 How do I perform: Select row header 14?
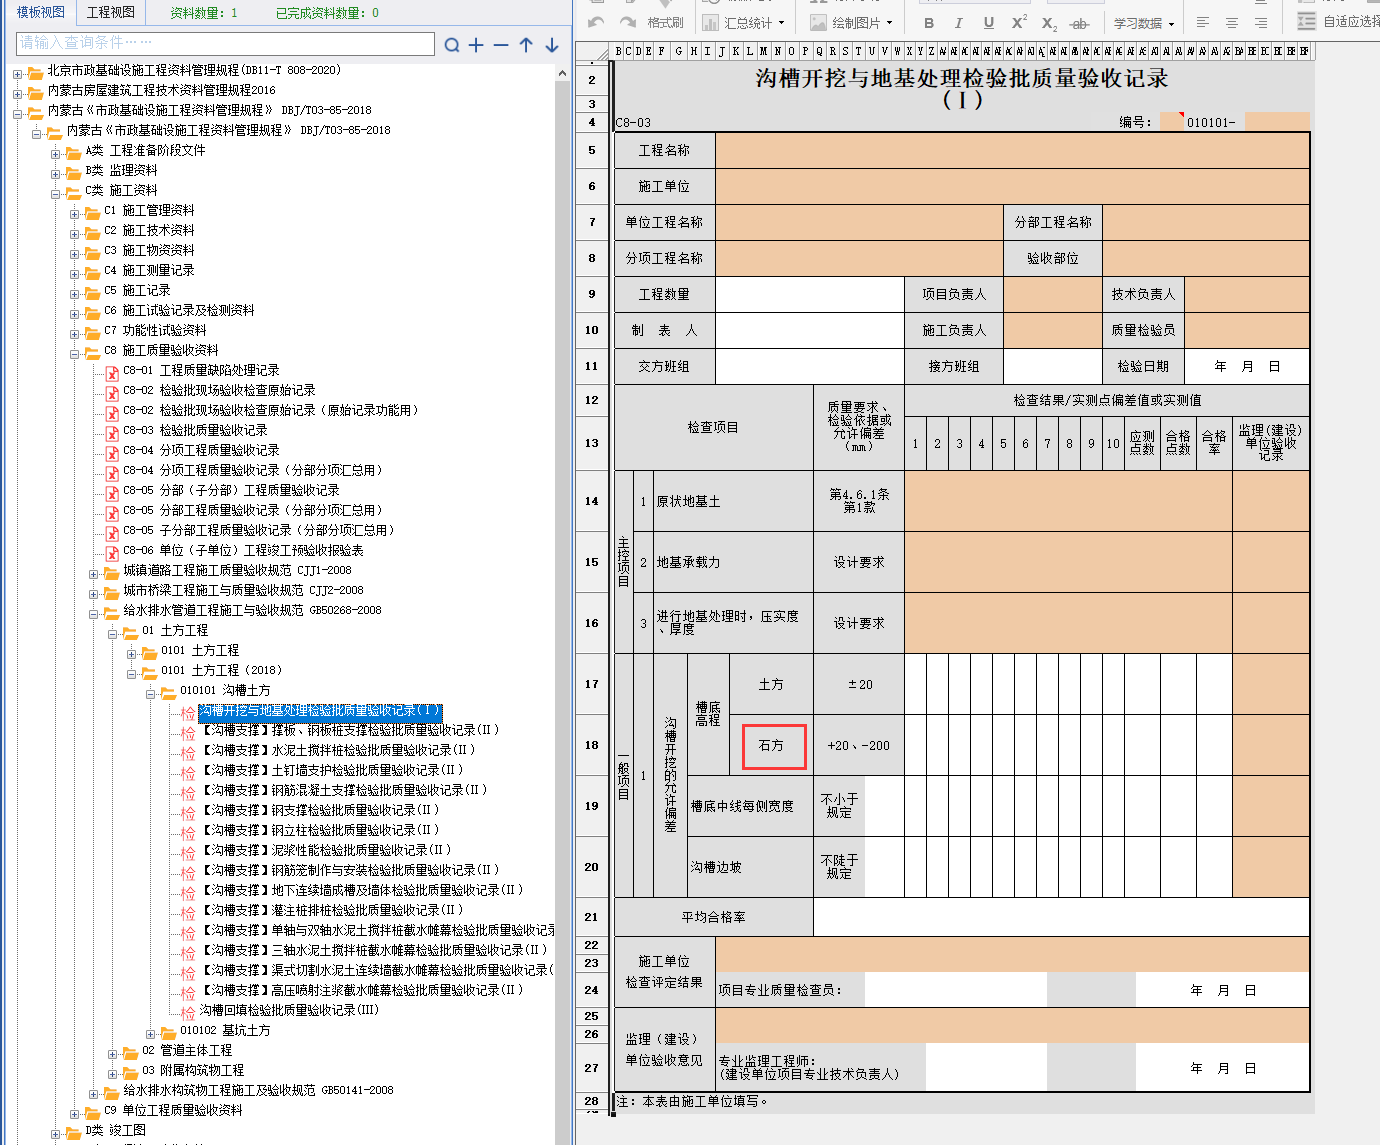pyautogui.click(x=592, y=501)
